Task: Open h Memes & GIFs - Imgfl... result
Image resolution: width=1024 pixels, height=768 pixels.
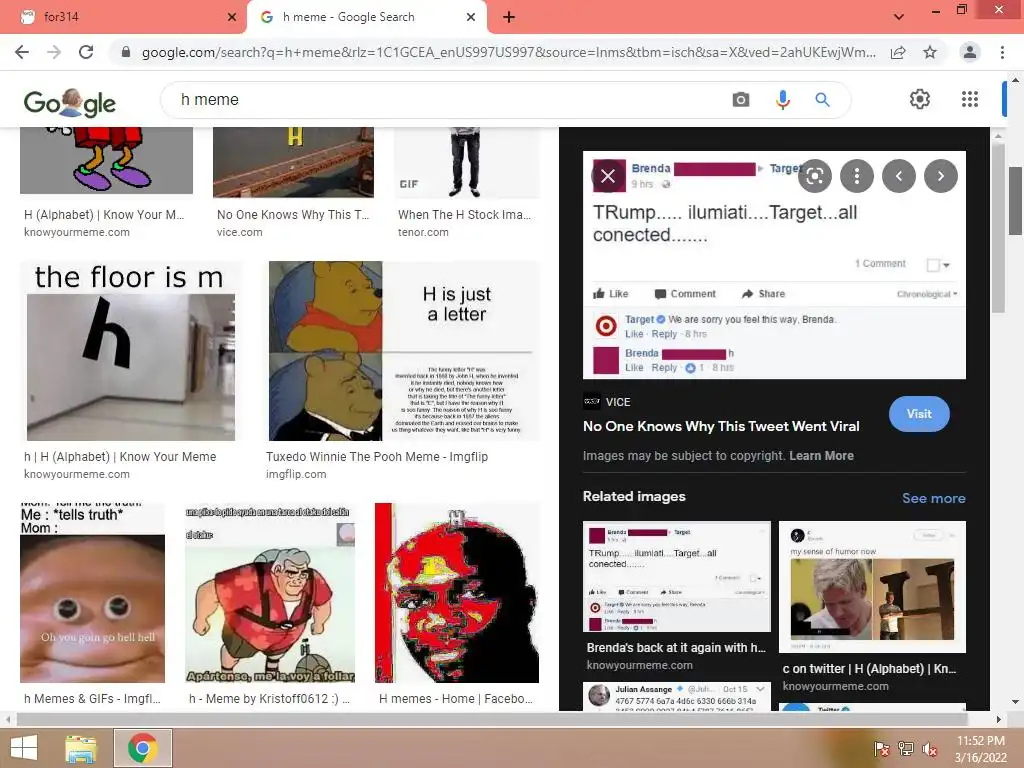Action: point(92,699)
